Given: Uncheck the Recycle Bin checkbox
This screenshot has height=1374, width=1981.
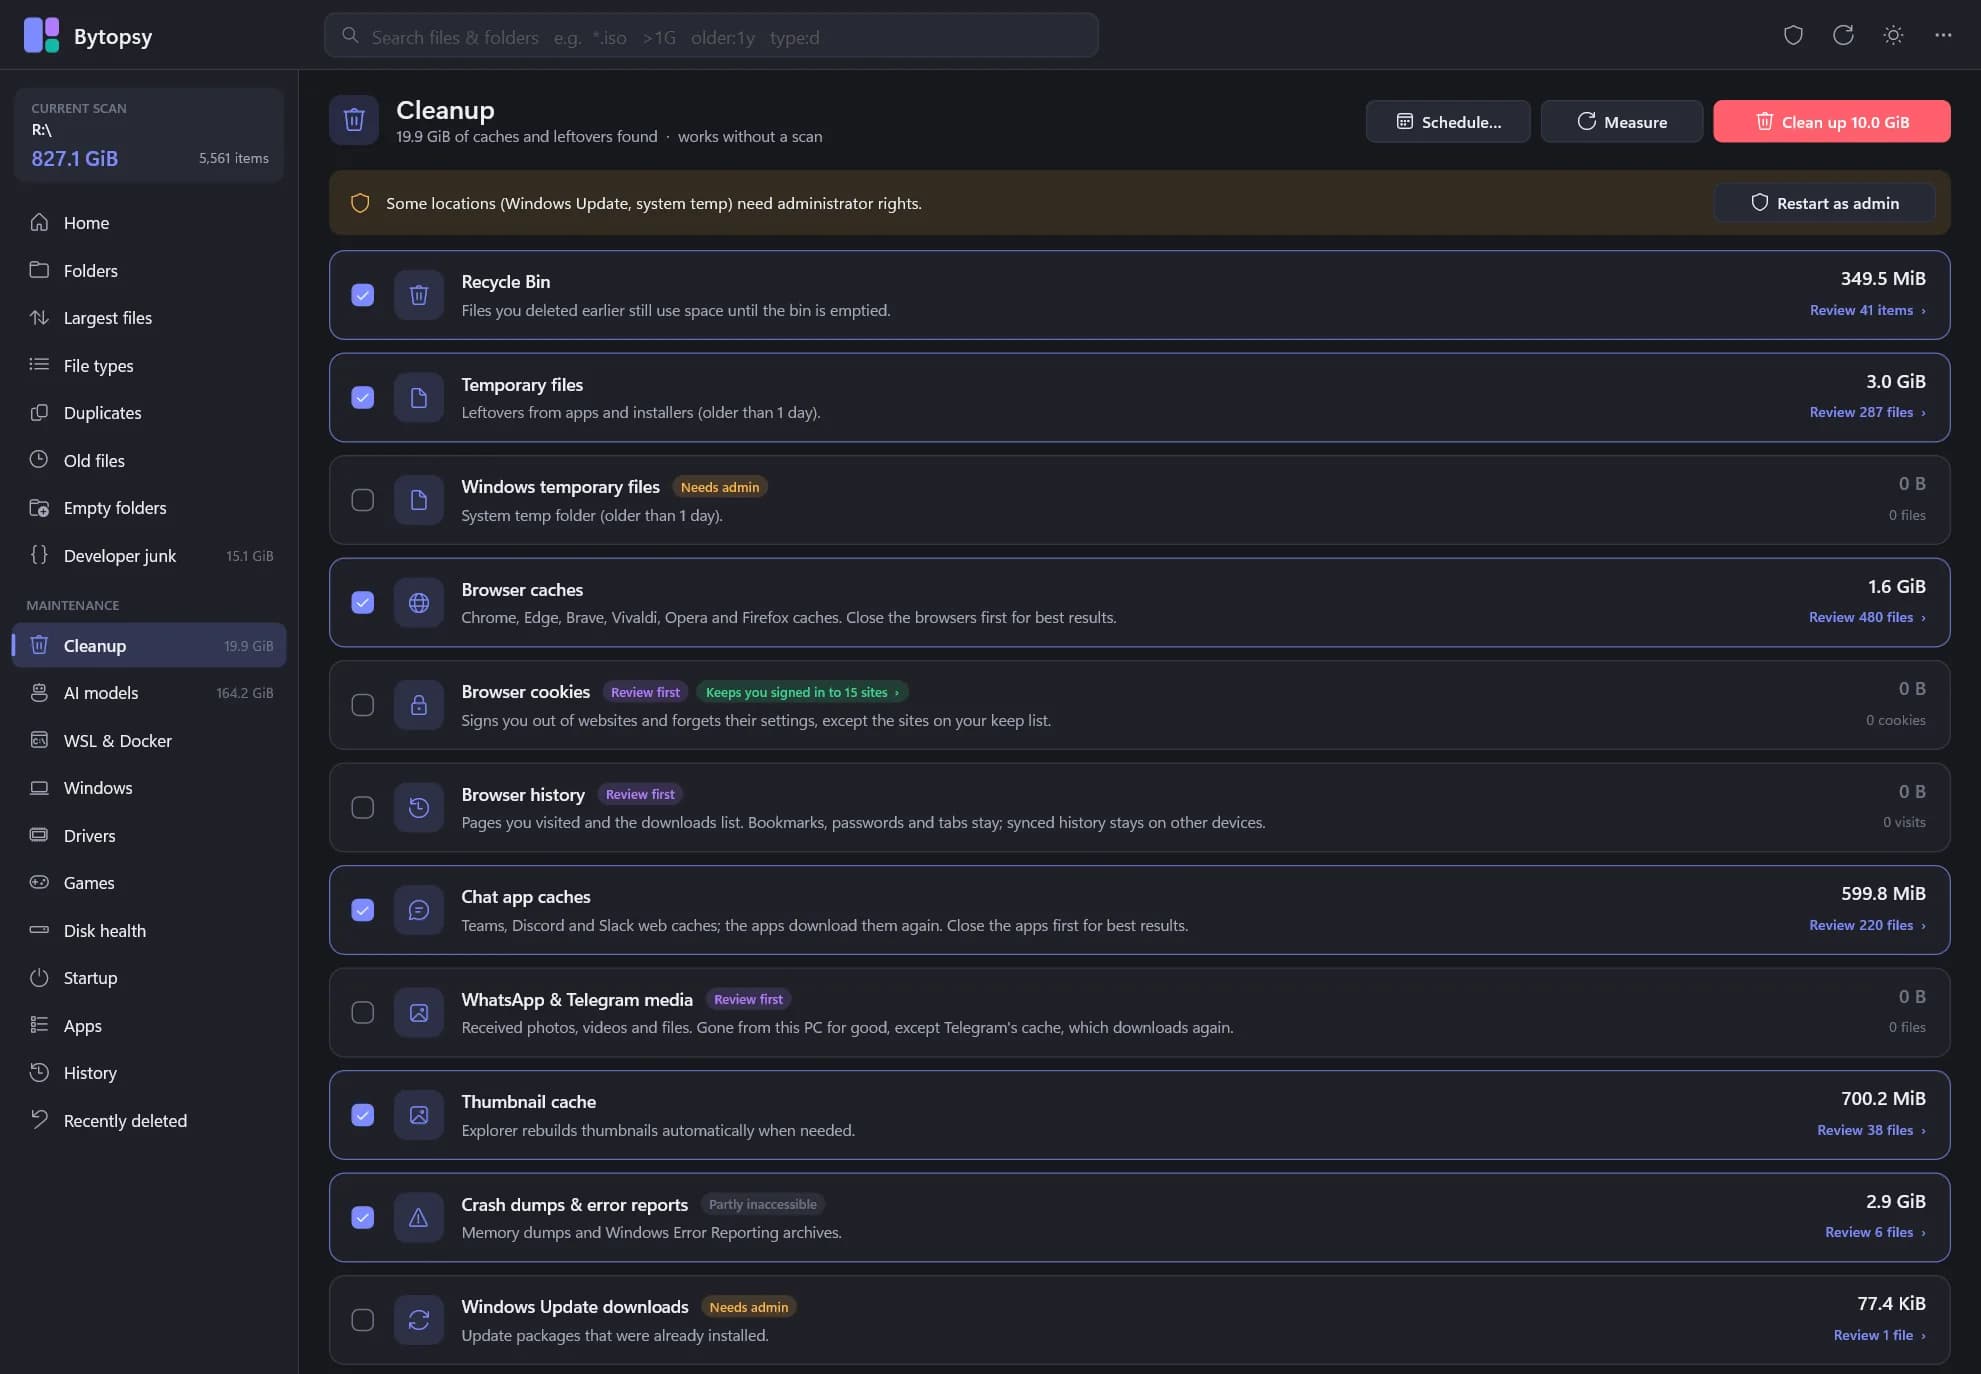Looking at the screenshot, I should pyautogui.click(x=363, y=295).
